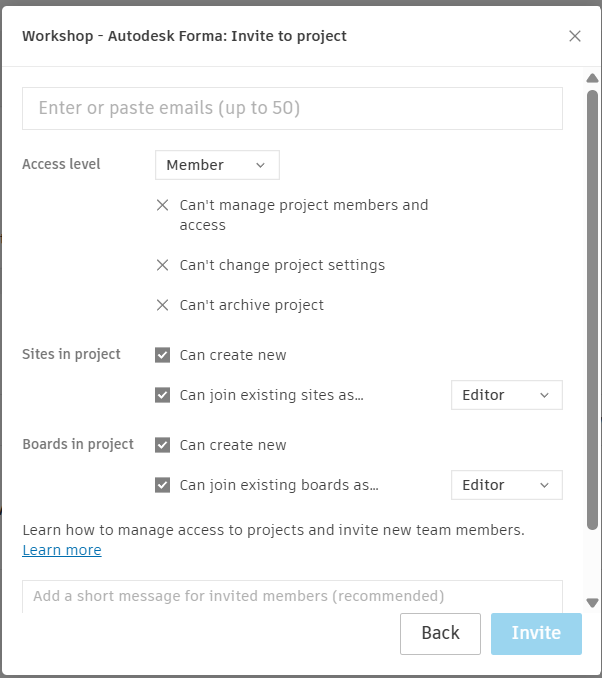Image resolution: width=602 pixels, height=678 pixels.
Task: Click the scrollbar up arrow
Action: (592, 79)
